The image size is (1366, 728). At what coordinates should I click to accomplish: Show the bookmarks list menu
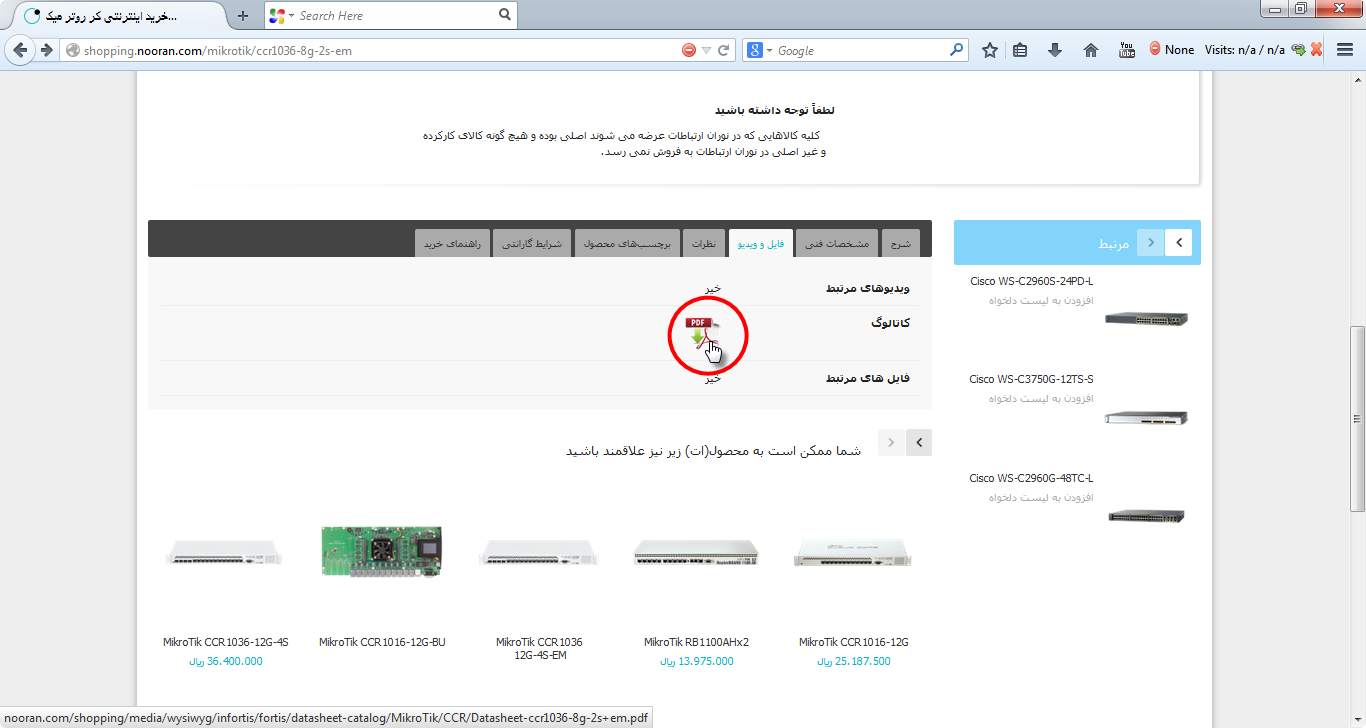1020,50
